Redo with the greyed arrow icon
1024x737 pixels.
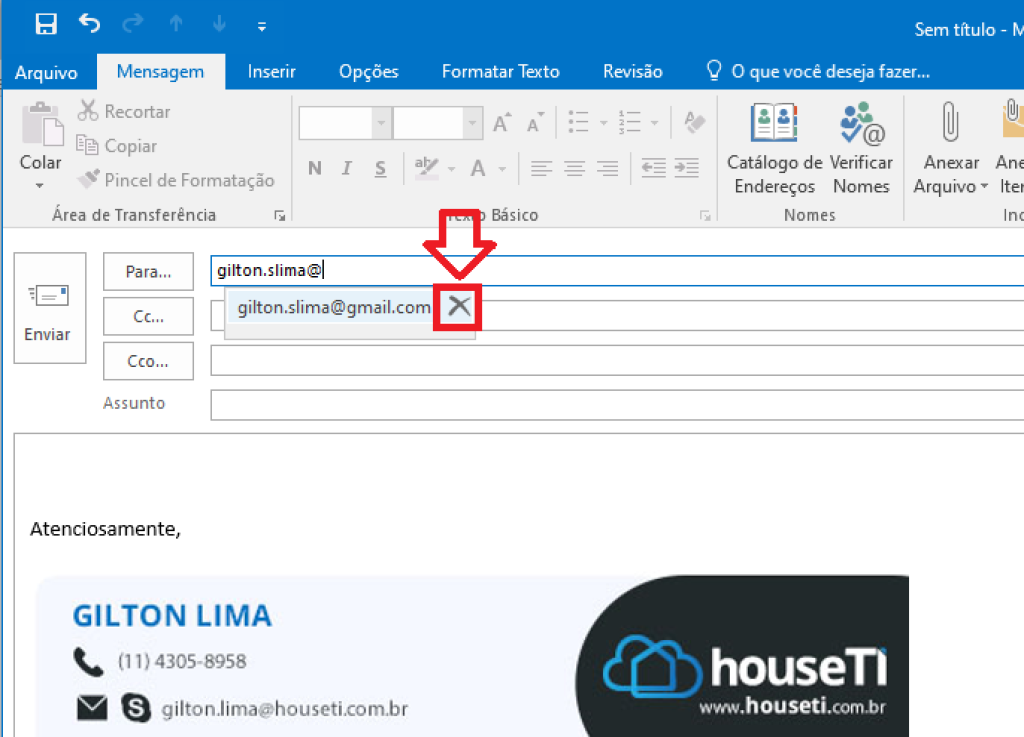[133, 24]
